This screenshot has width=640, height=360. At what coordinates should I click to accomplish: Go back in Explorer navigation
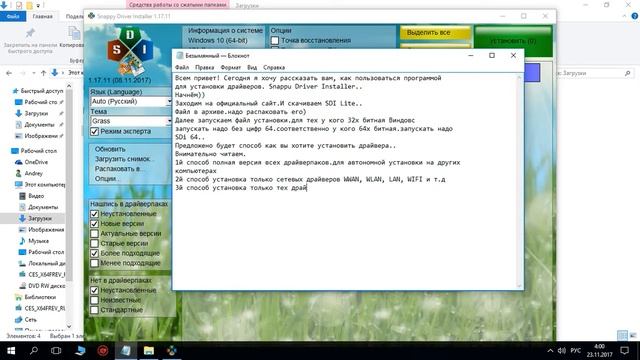pyautogui.click(x=9, y=73)
